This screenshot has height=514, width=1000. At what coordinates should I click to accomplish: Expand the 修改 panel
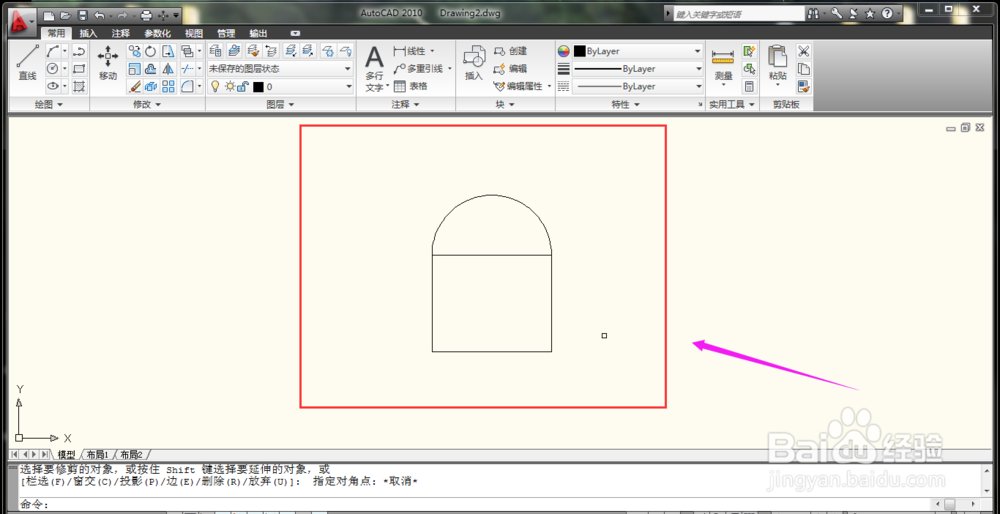click(147, 105)
